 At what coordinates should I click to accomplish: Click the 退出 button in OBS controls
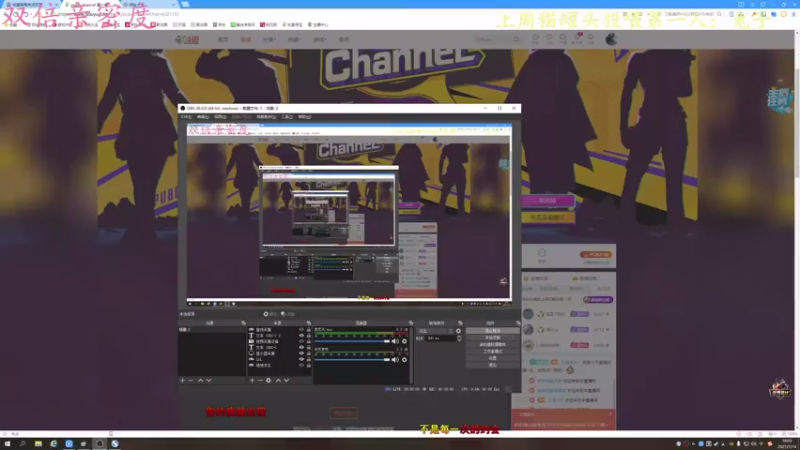[x=492, y=365]
